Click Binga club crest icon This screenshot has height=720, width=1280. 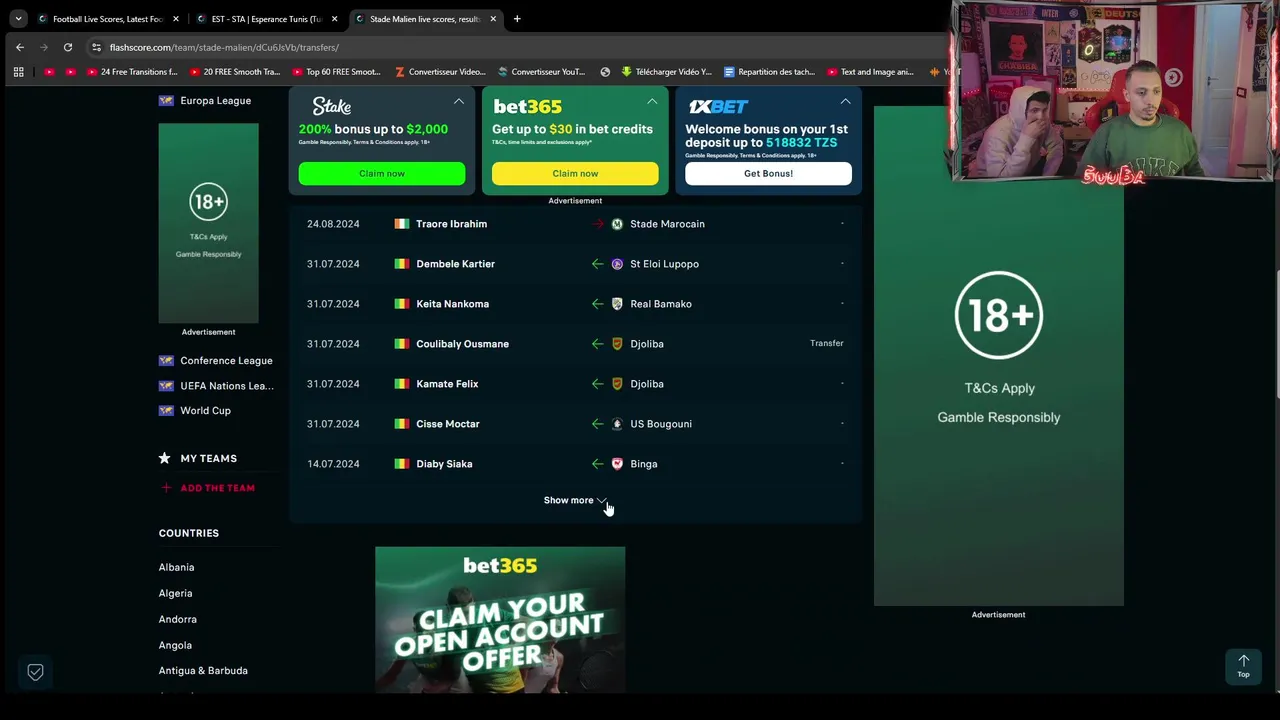pyautogui.click(x=617, y=464)
